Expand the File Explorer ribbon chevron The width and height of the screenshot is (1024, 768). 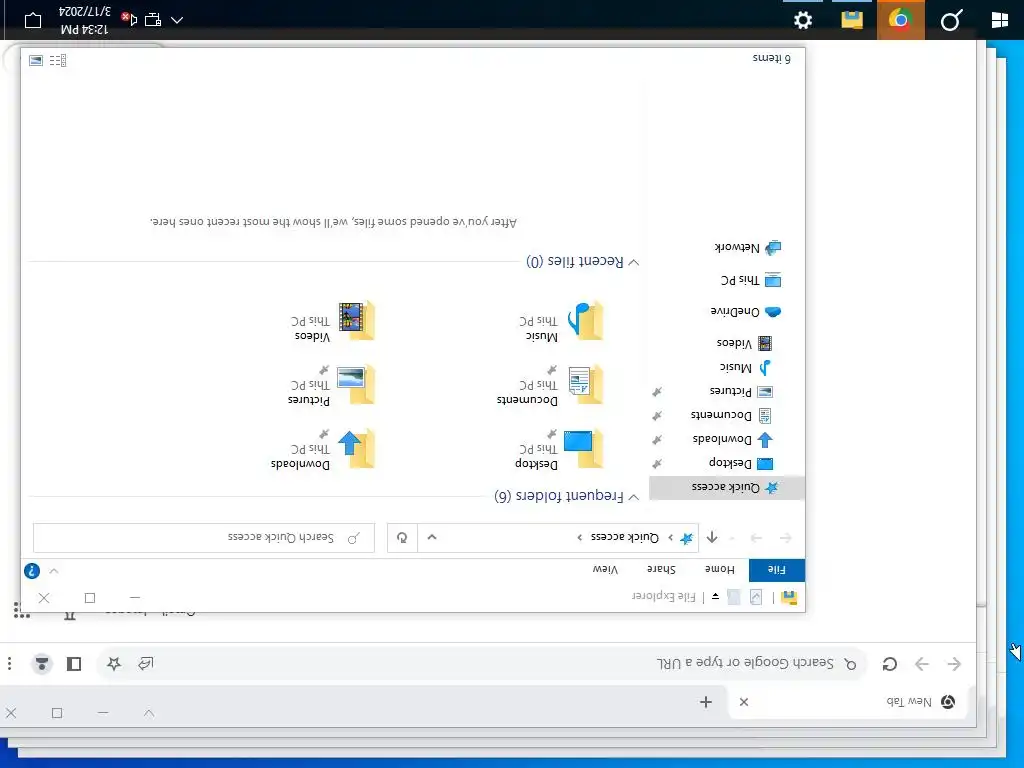point(54,571)
